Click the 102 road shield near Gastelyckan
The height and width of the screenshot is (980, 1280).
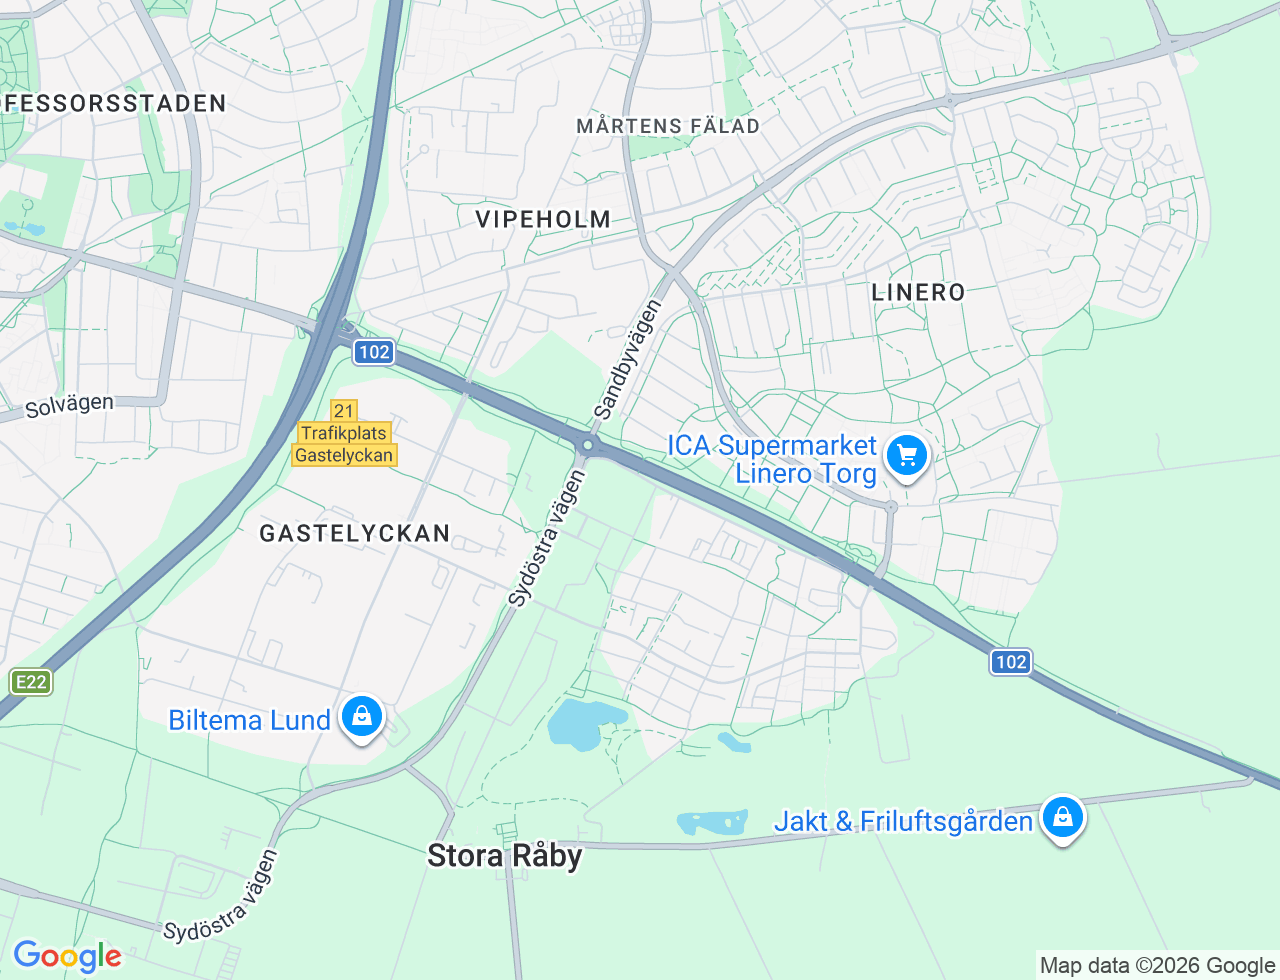(374, 352)
